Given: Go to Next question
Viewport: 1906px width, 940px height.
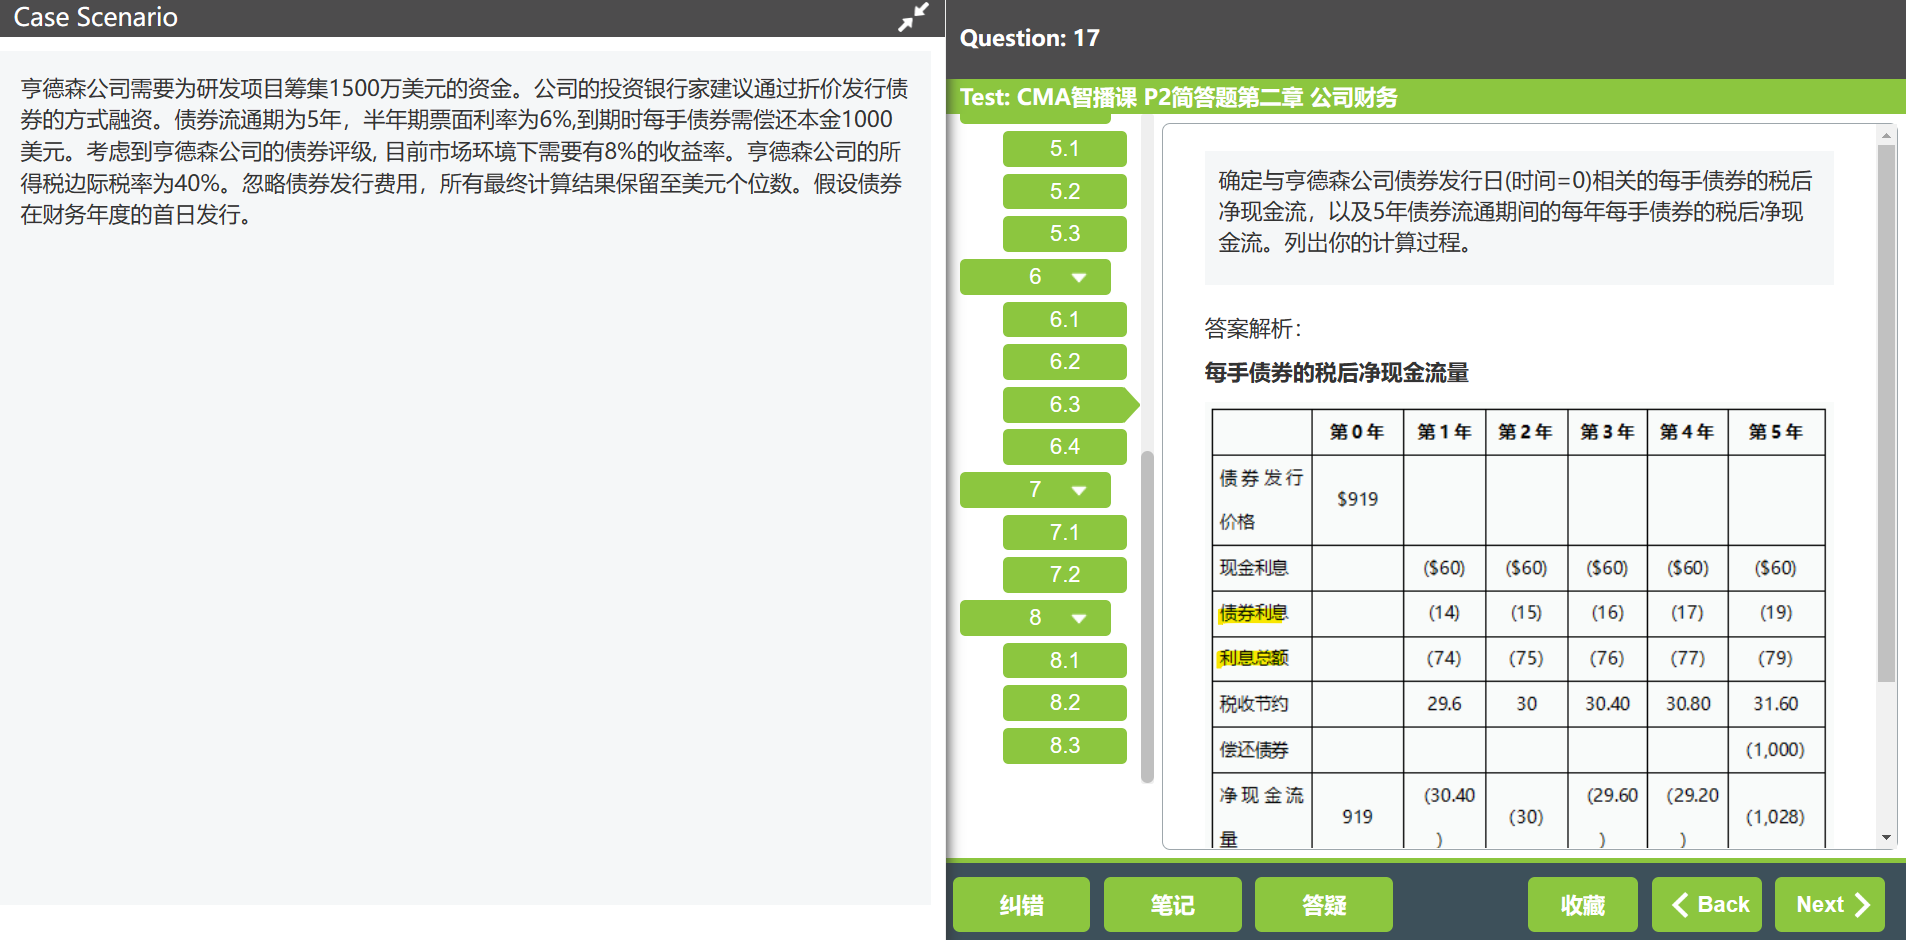Looking at the screenshot, I should [1830, 905].
